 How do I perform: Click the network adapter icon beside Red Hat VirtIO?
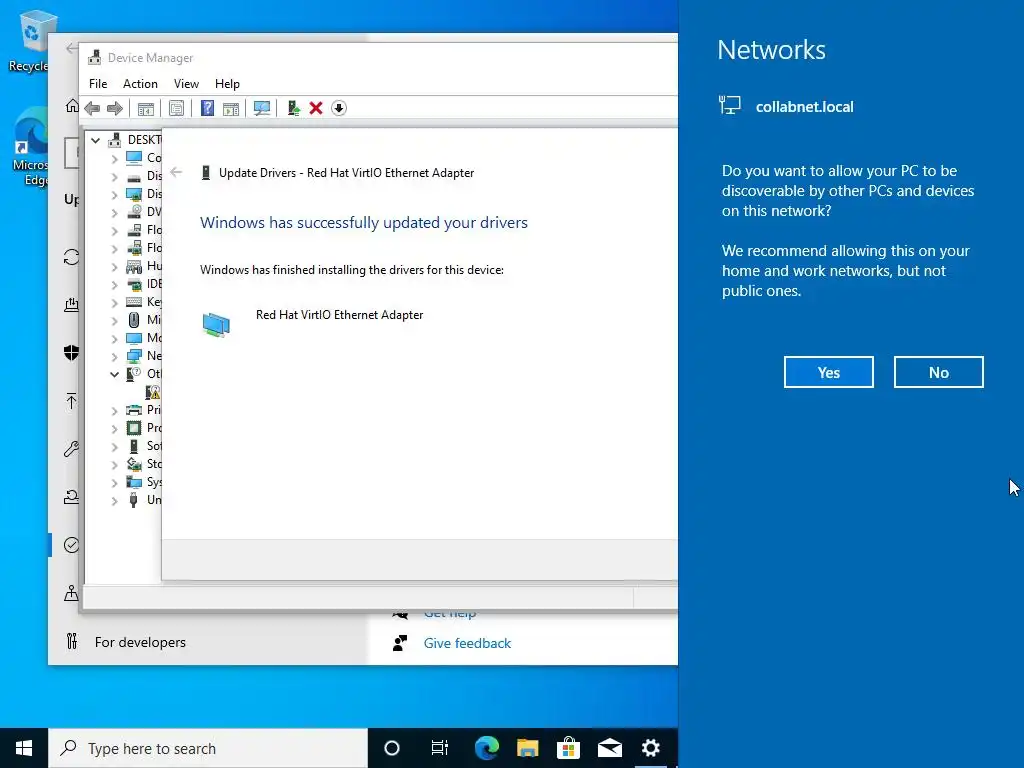(216, 325)
